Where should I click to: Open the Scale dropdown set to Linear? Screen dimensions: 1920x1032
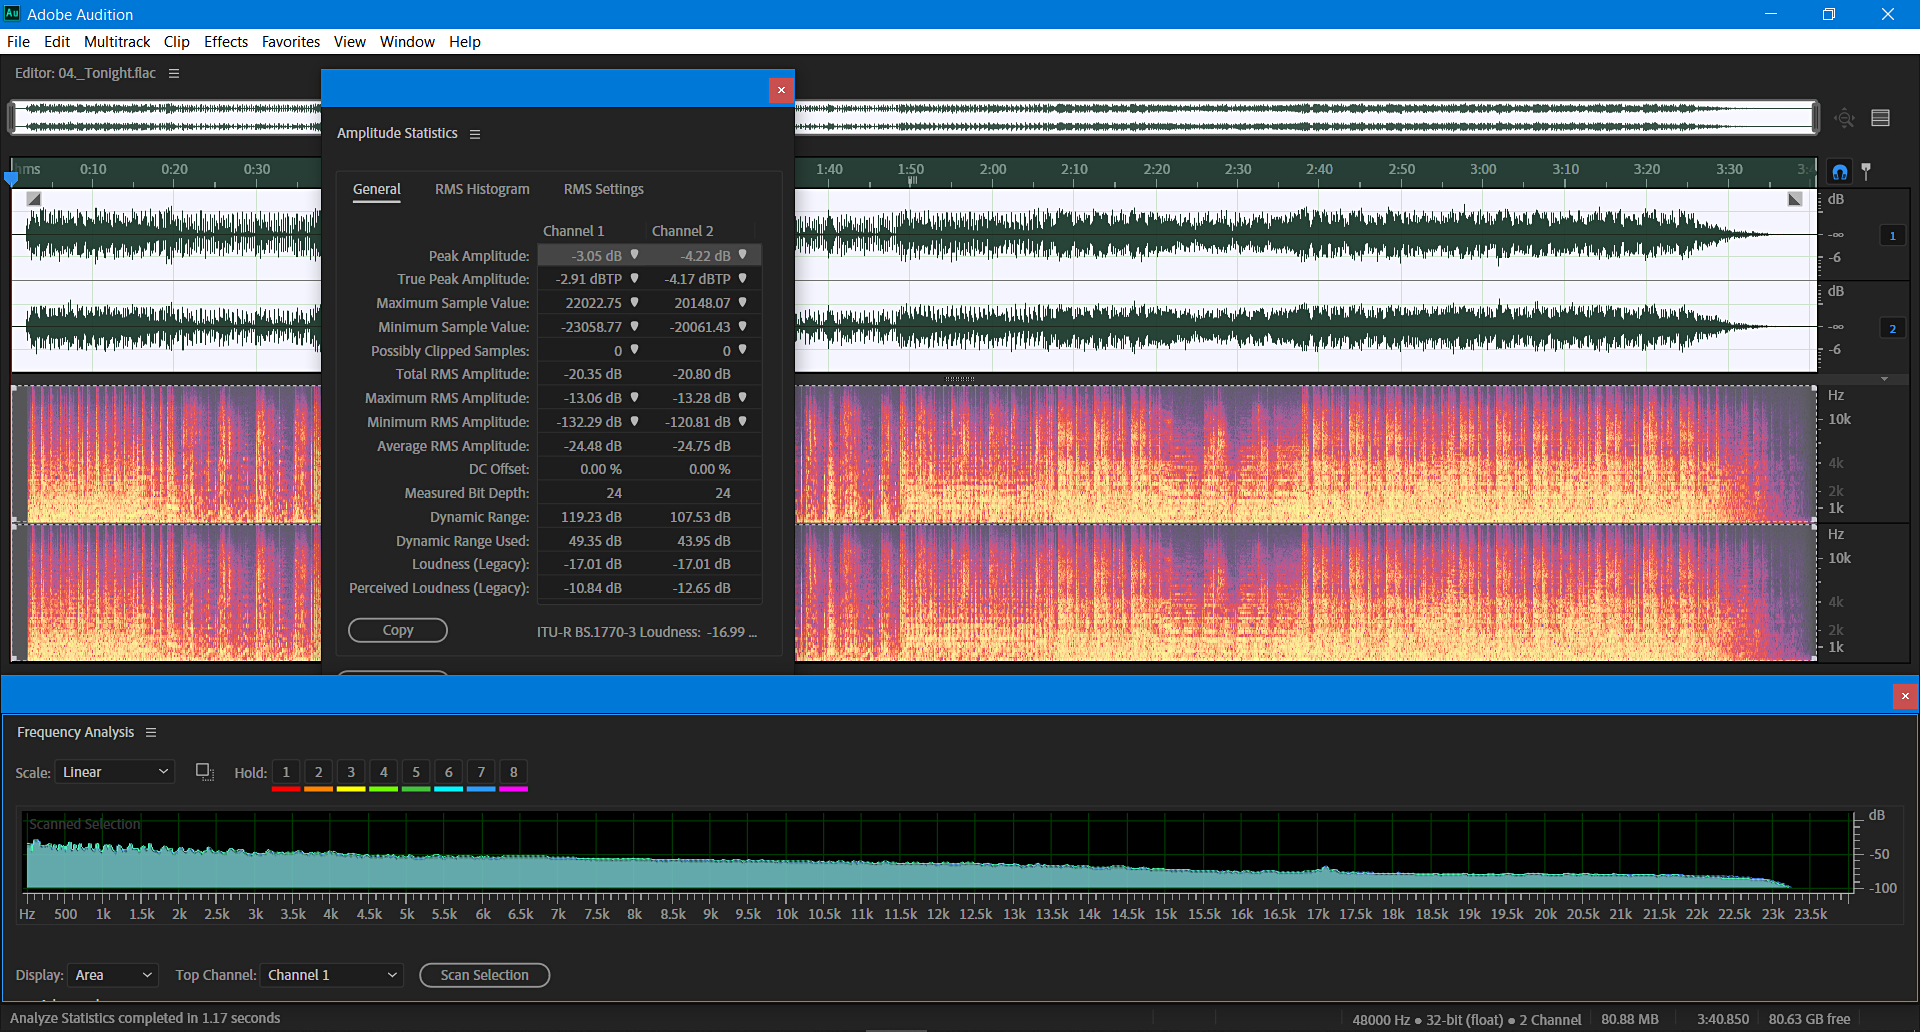coord(113,771)
